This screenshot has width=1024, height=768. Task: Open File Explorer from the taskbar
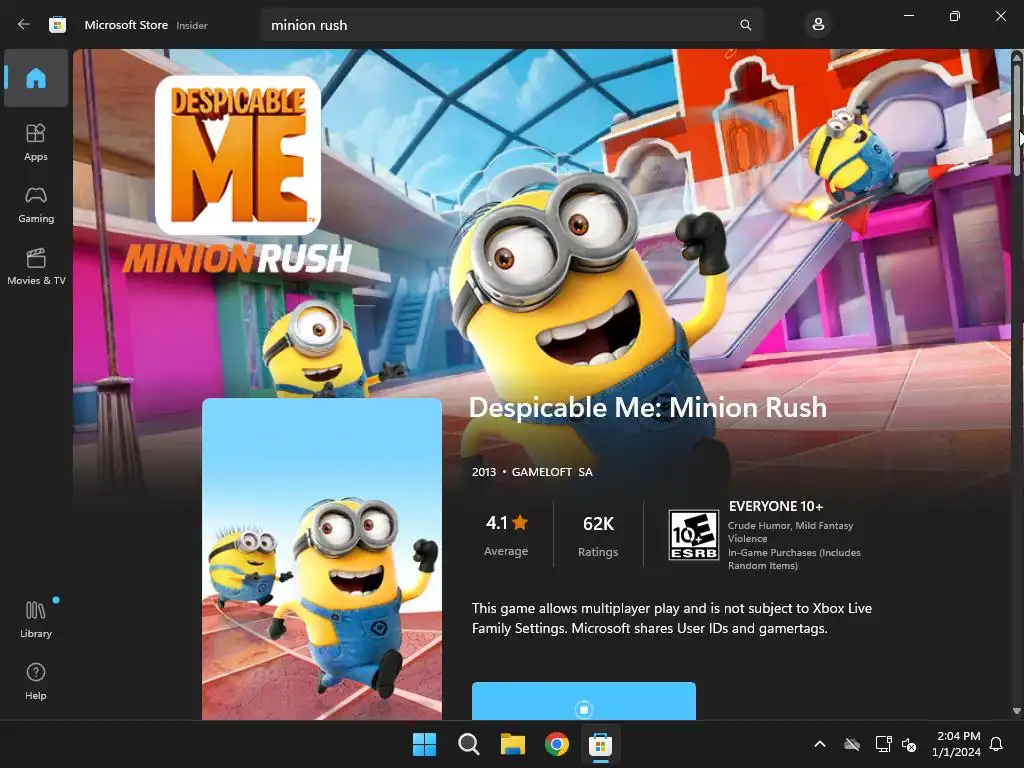[x=513, y=744]
